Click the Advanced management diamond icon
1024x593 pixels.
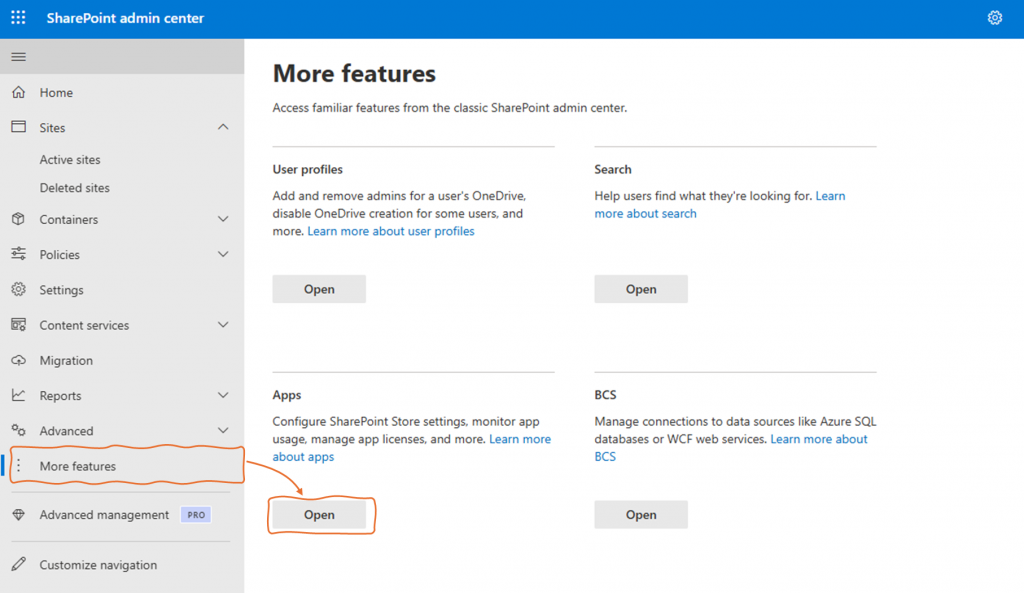click(18, 515)
